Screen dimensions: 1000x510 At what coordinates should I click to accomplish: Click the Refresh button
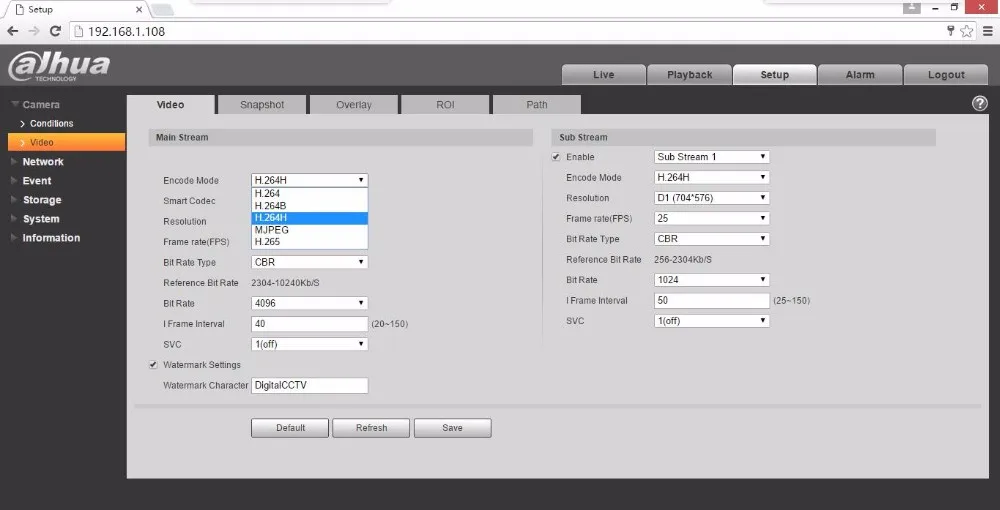371,428
